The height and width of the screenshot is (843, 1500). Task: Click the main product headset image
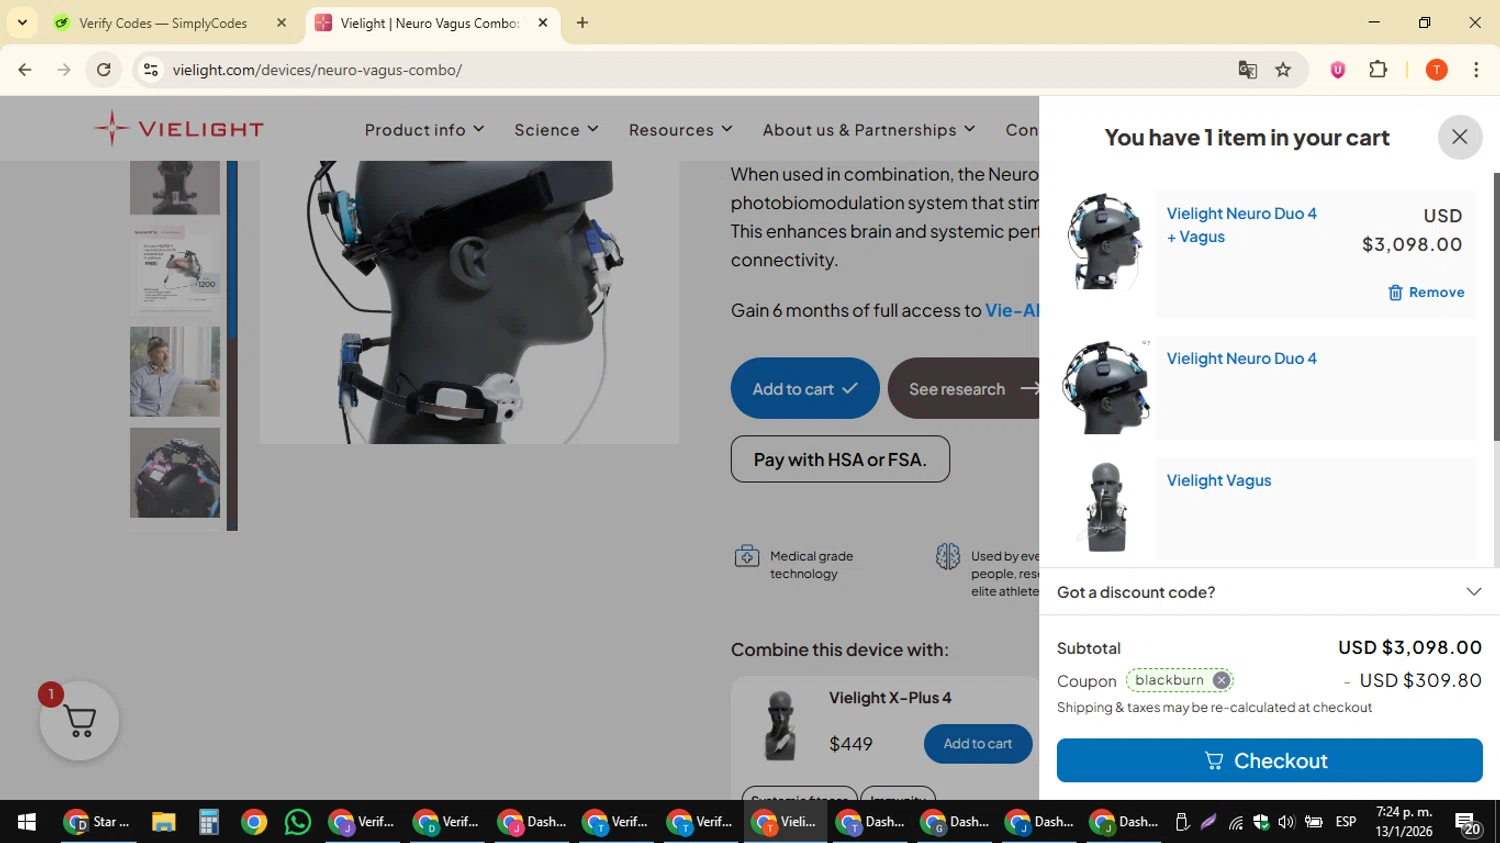pos(469,302)
